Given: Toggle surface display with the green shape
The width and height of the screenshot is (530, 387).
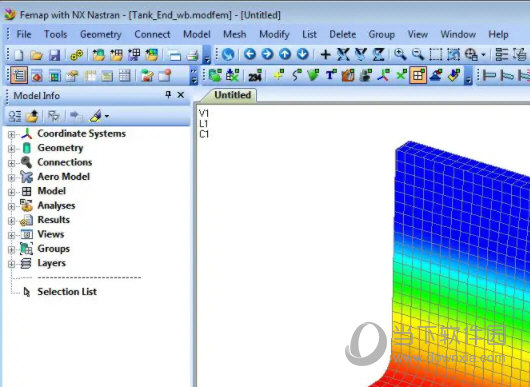Looking at the screenshot, I should click(313, 75).
